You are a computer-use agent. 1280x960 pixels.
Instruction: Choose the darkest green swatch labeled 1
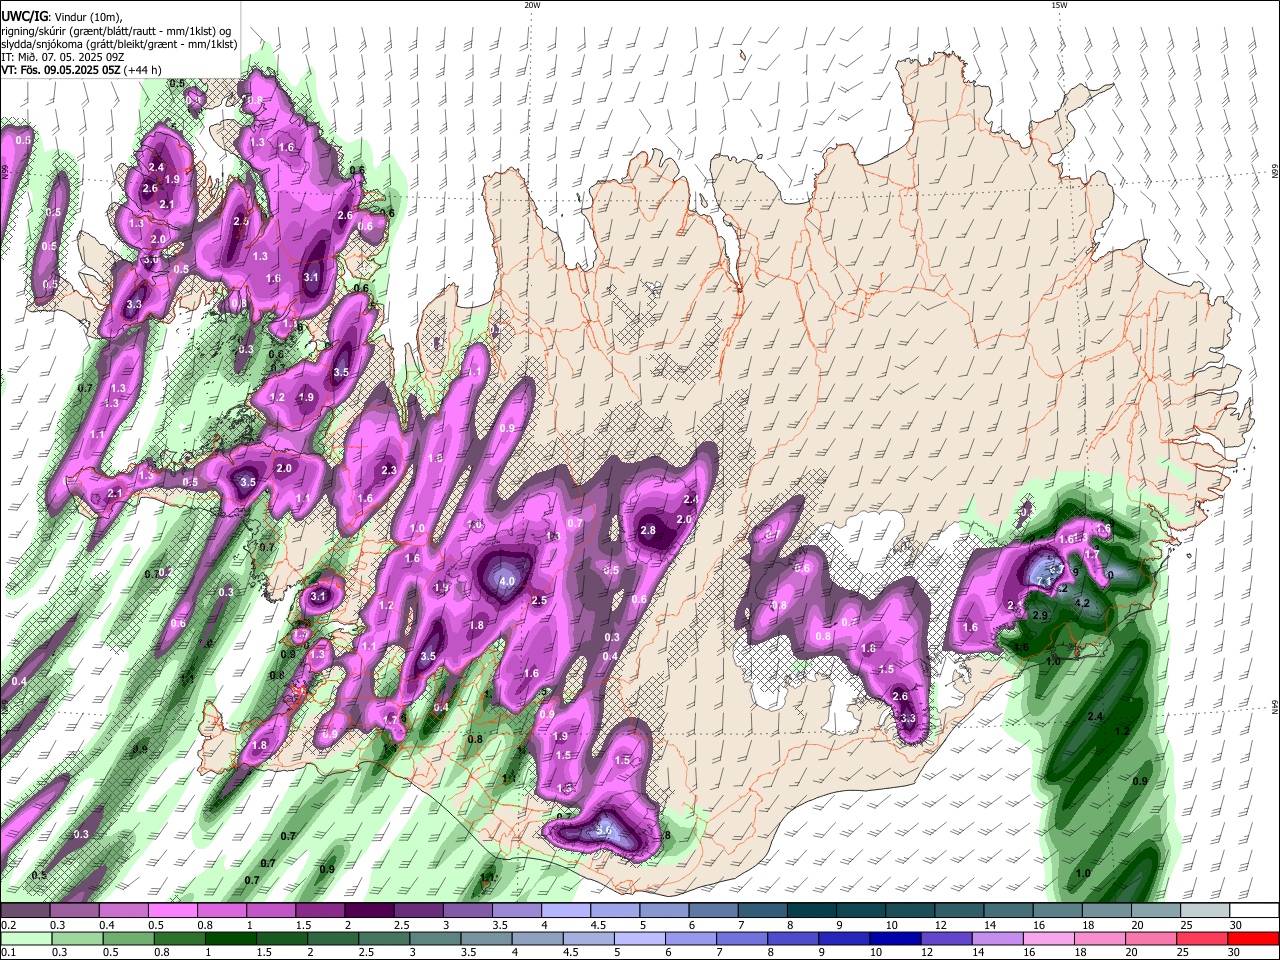pyautogui.click(x=230, y=938)
